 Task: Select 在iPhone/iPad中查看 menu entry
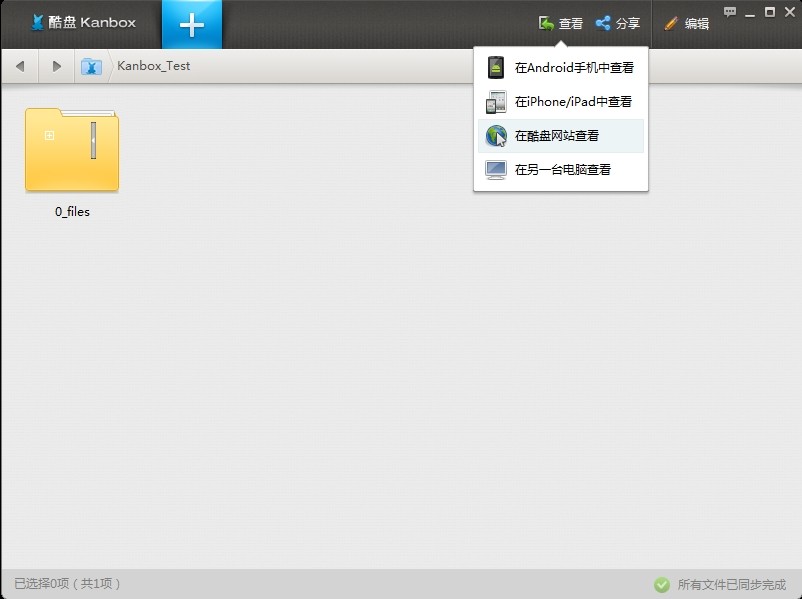click(x=561, y=102)
